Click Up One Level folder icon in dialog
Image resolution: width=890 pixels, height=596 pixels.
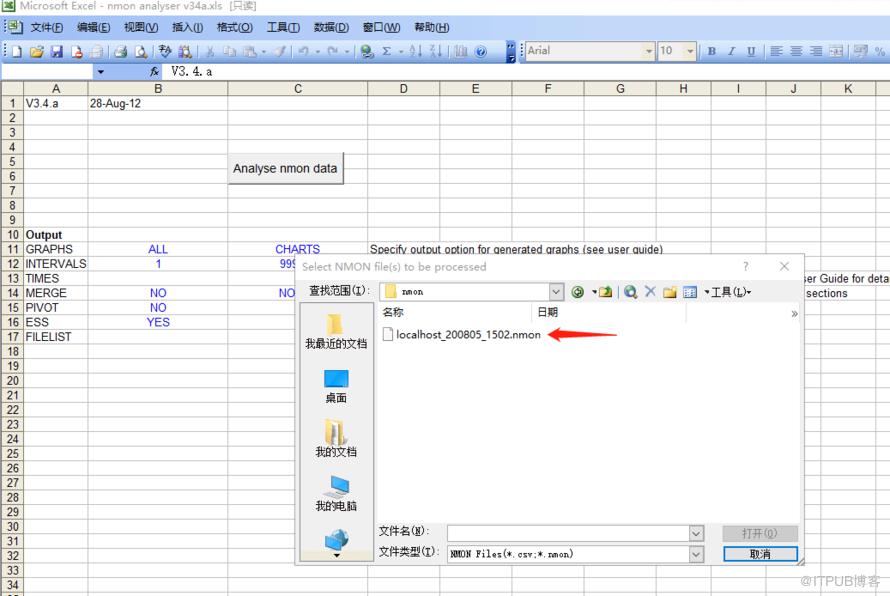pyautogui.click(x=605, y=292)
